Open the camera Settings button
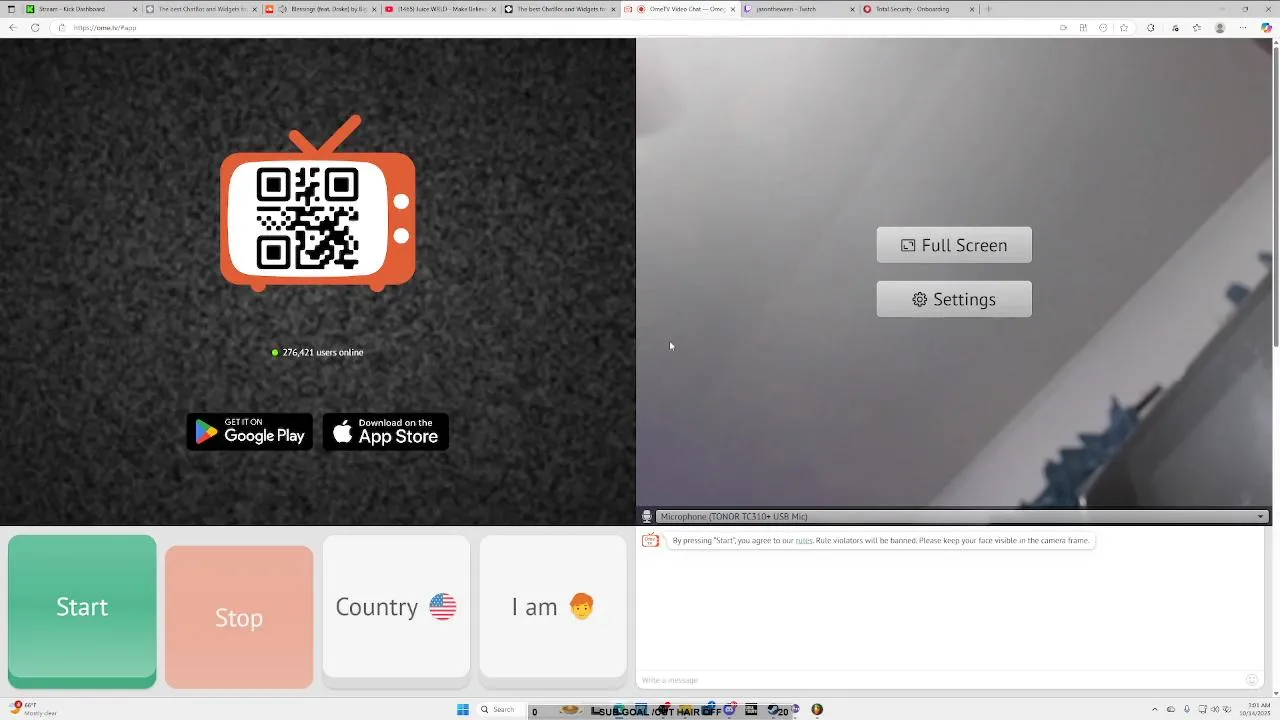Viewport: 1280px width, 720px height. pos(954,299)
